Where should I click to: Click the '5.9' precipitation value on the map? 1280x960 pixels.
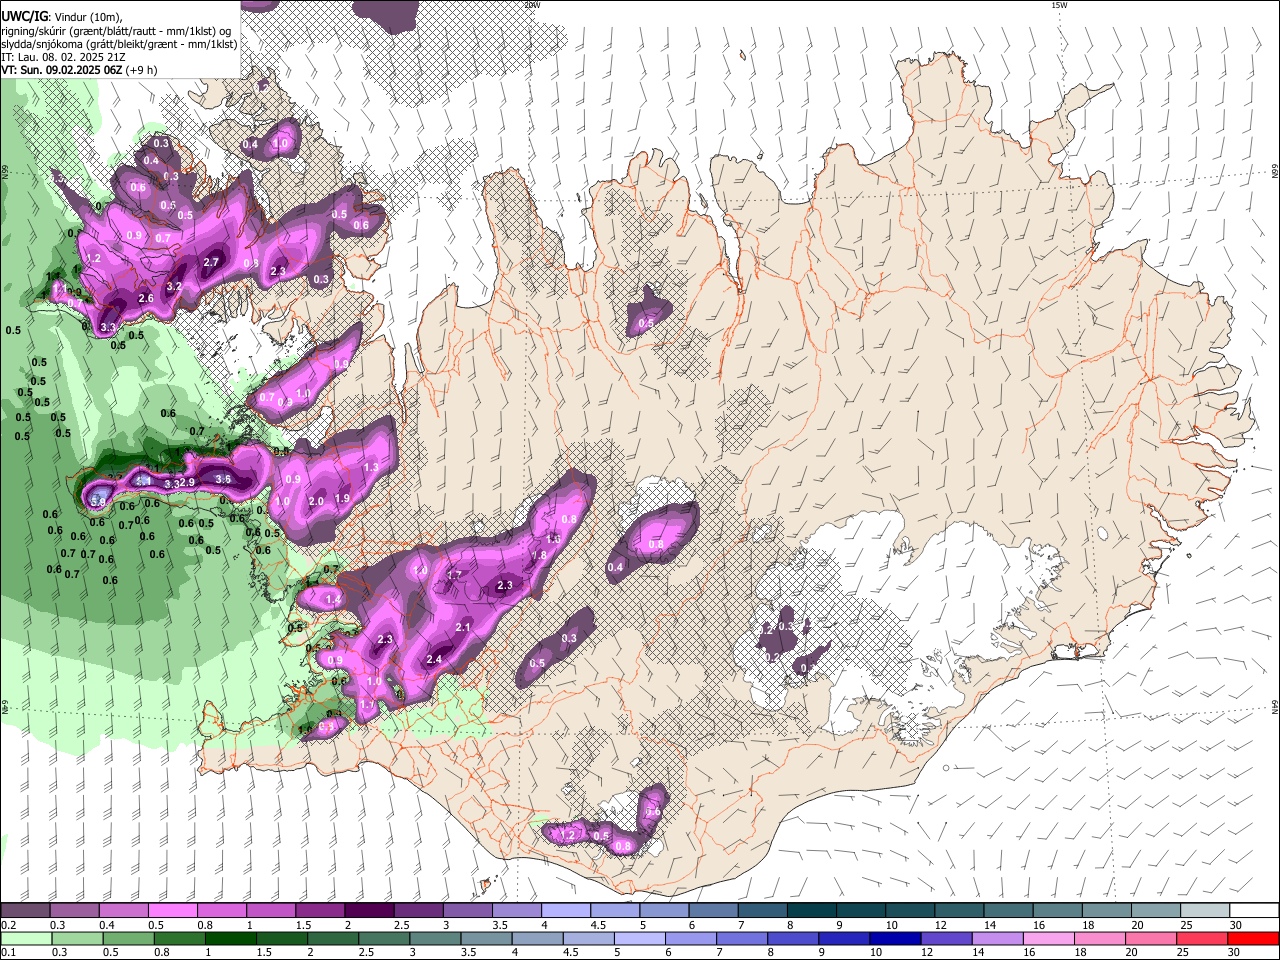pyautogui.click(x=98, y=501)
